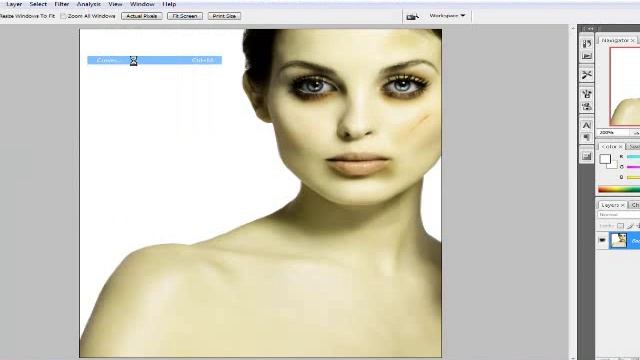Pick a color from the spectrum ramp
This screenshot has width=640, height=360.
click(x=619, y=189)
